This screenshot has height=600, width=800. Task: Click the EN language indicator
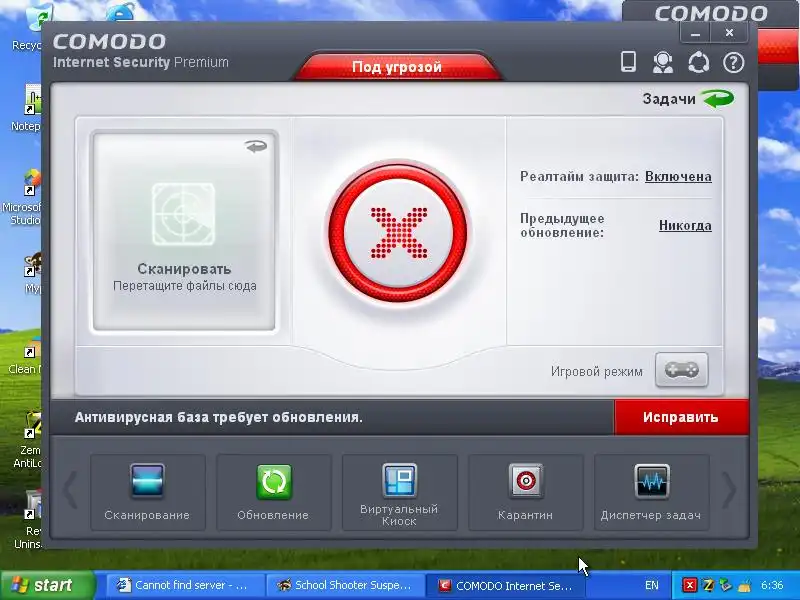(652, 585)
